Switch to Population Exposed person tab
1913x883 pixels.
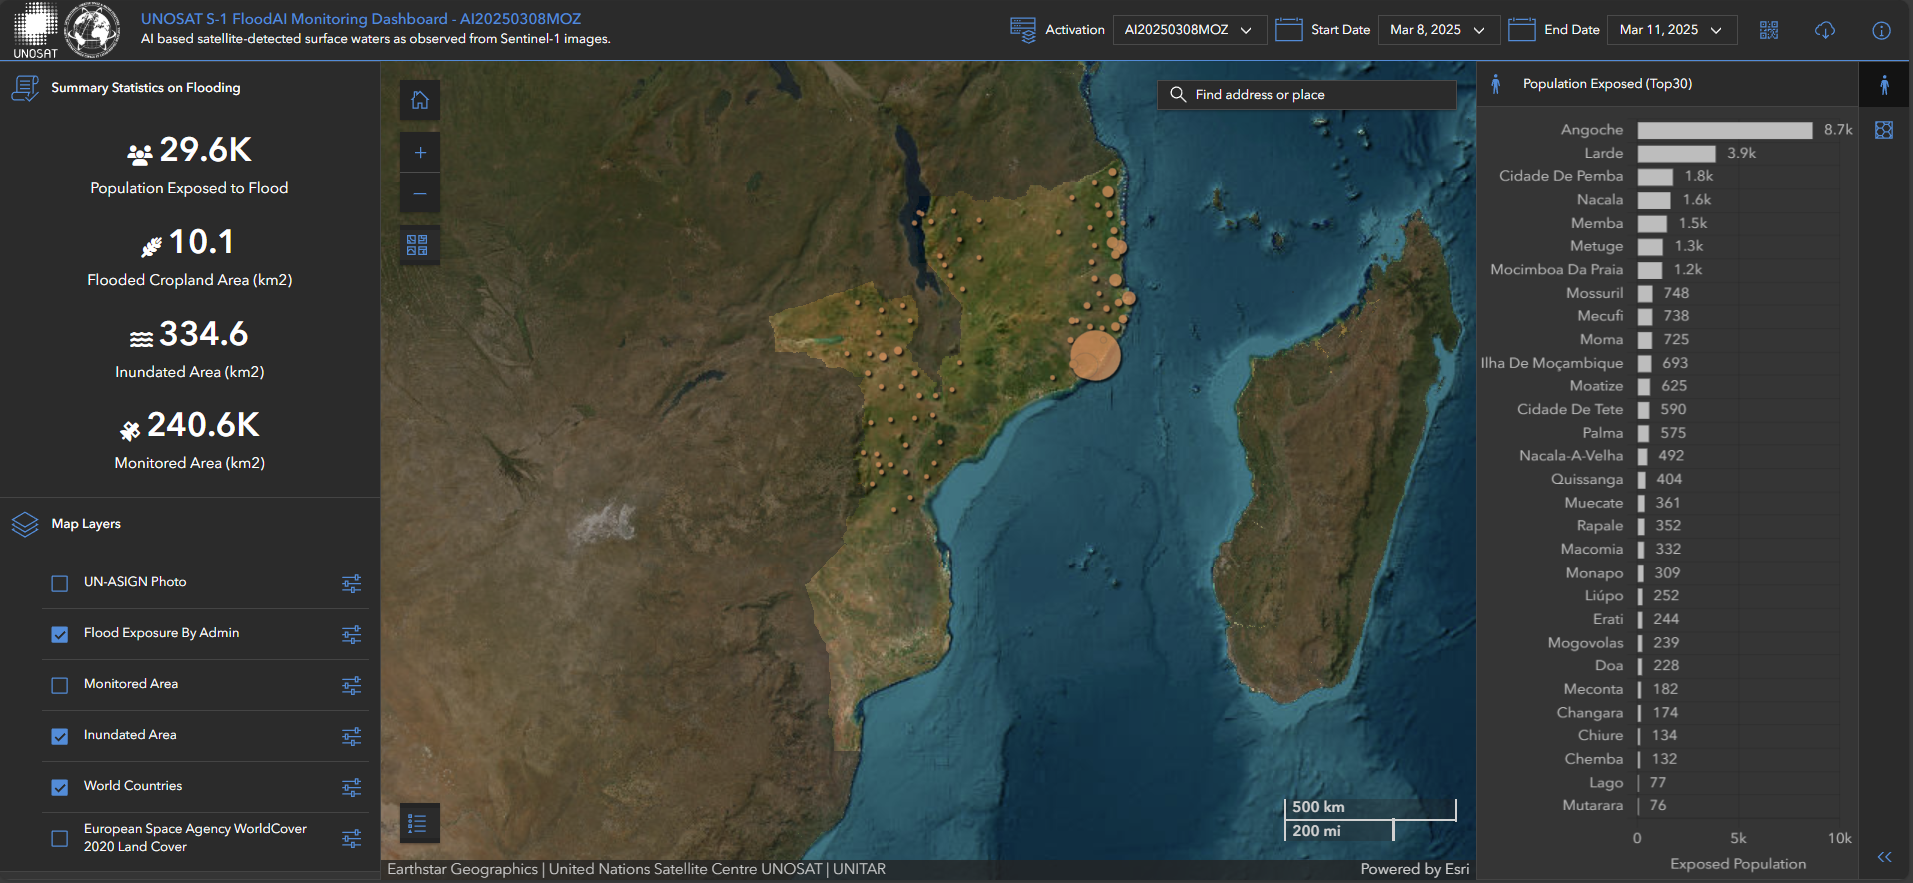coord(1884,85)
